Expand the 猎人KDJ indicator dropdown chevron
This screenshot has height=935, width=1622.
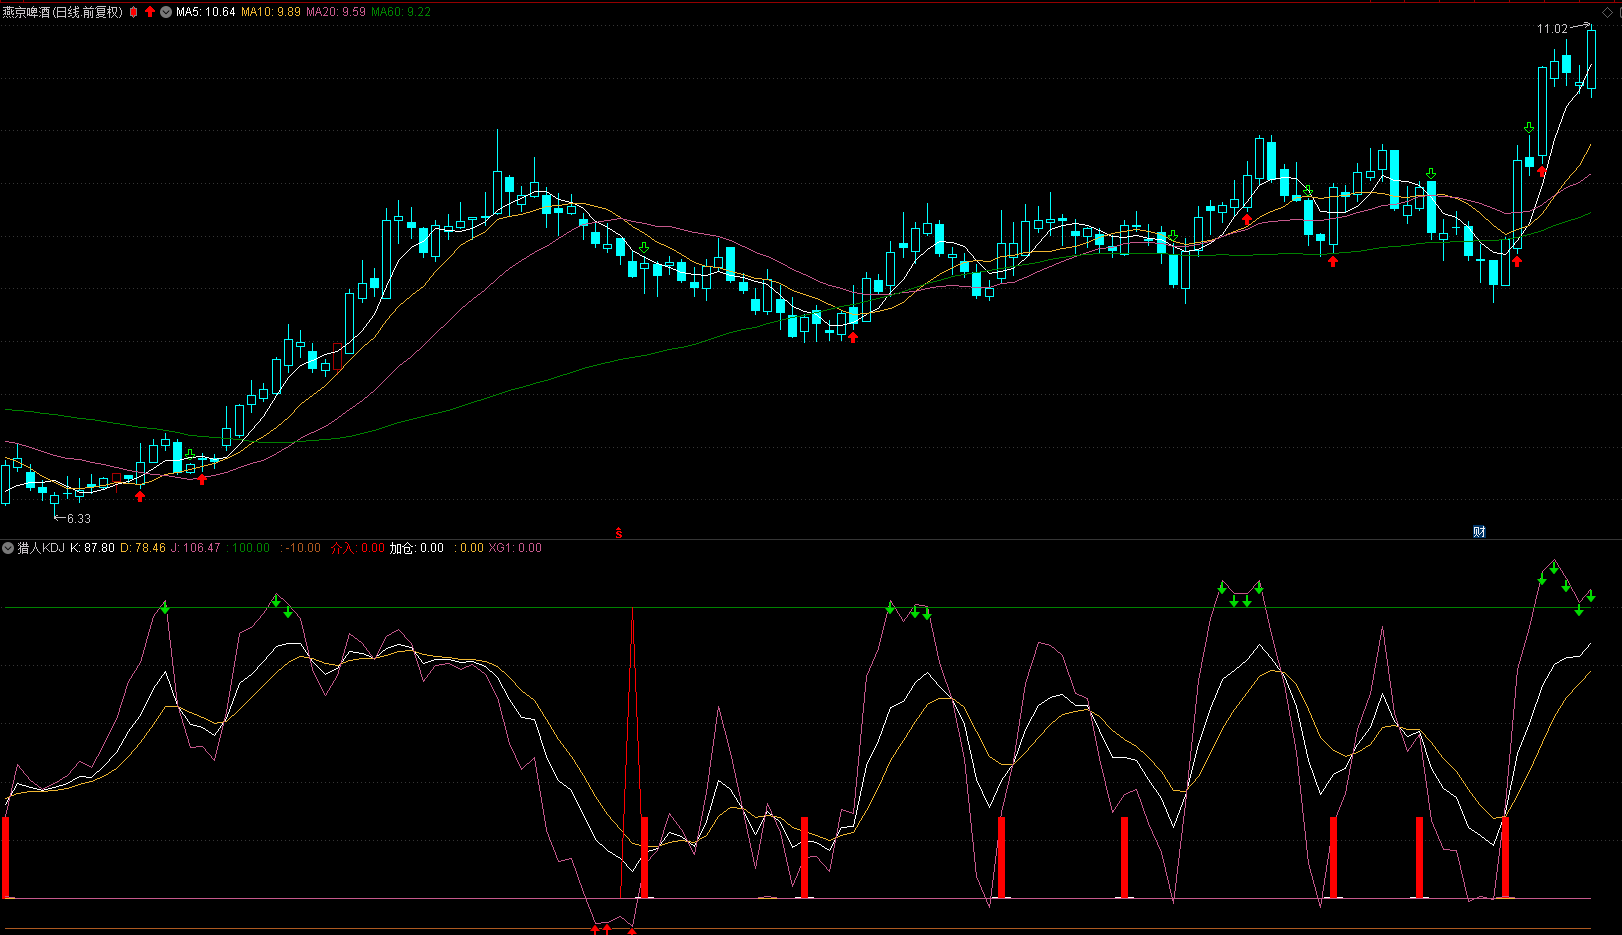pyautogui.click(x=8, y=548)
